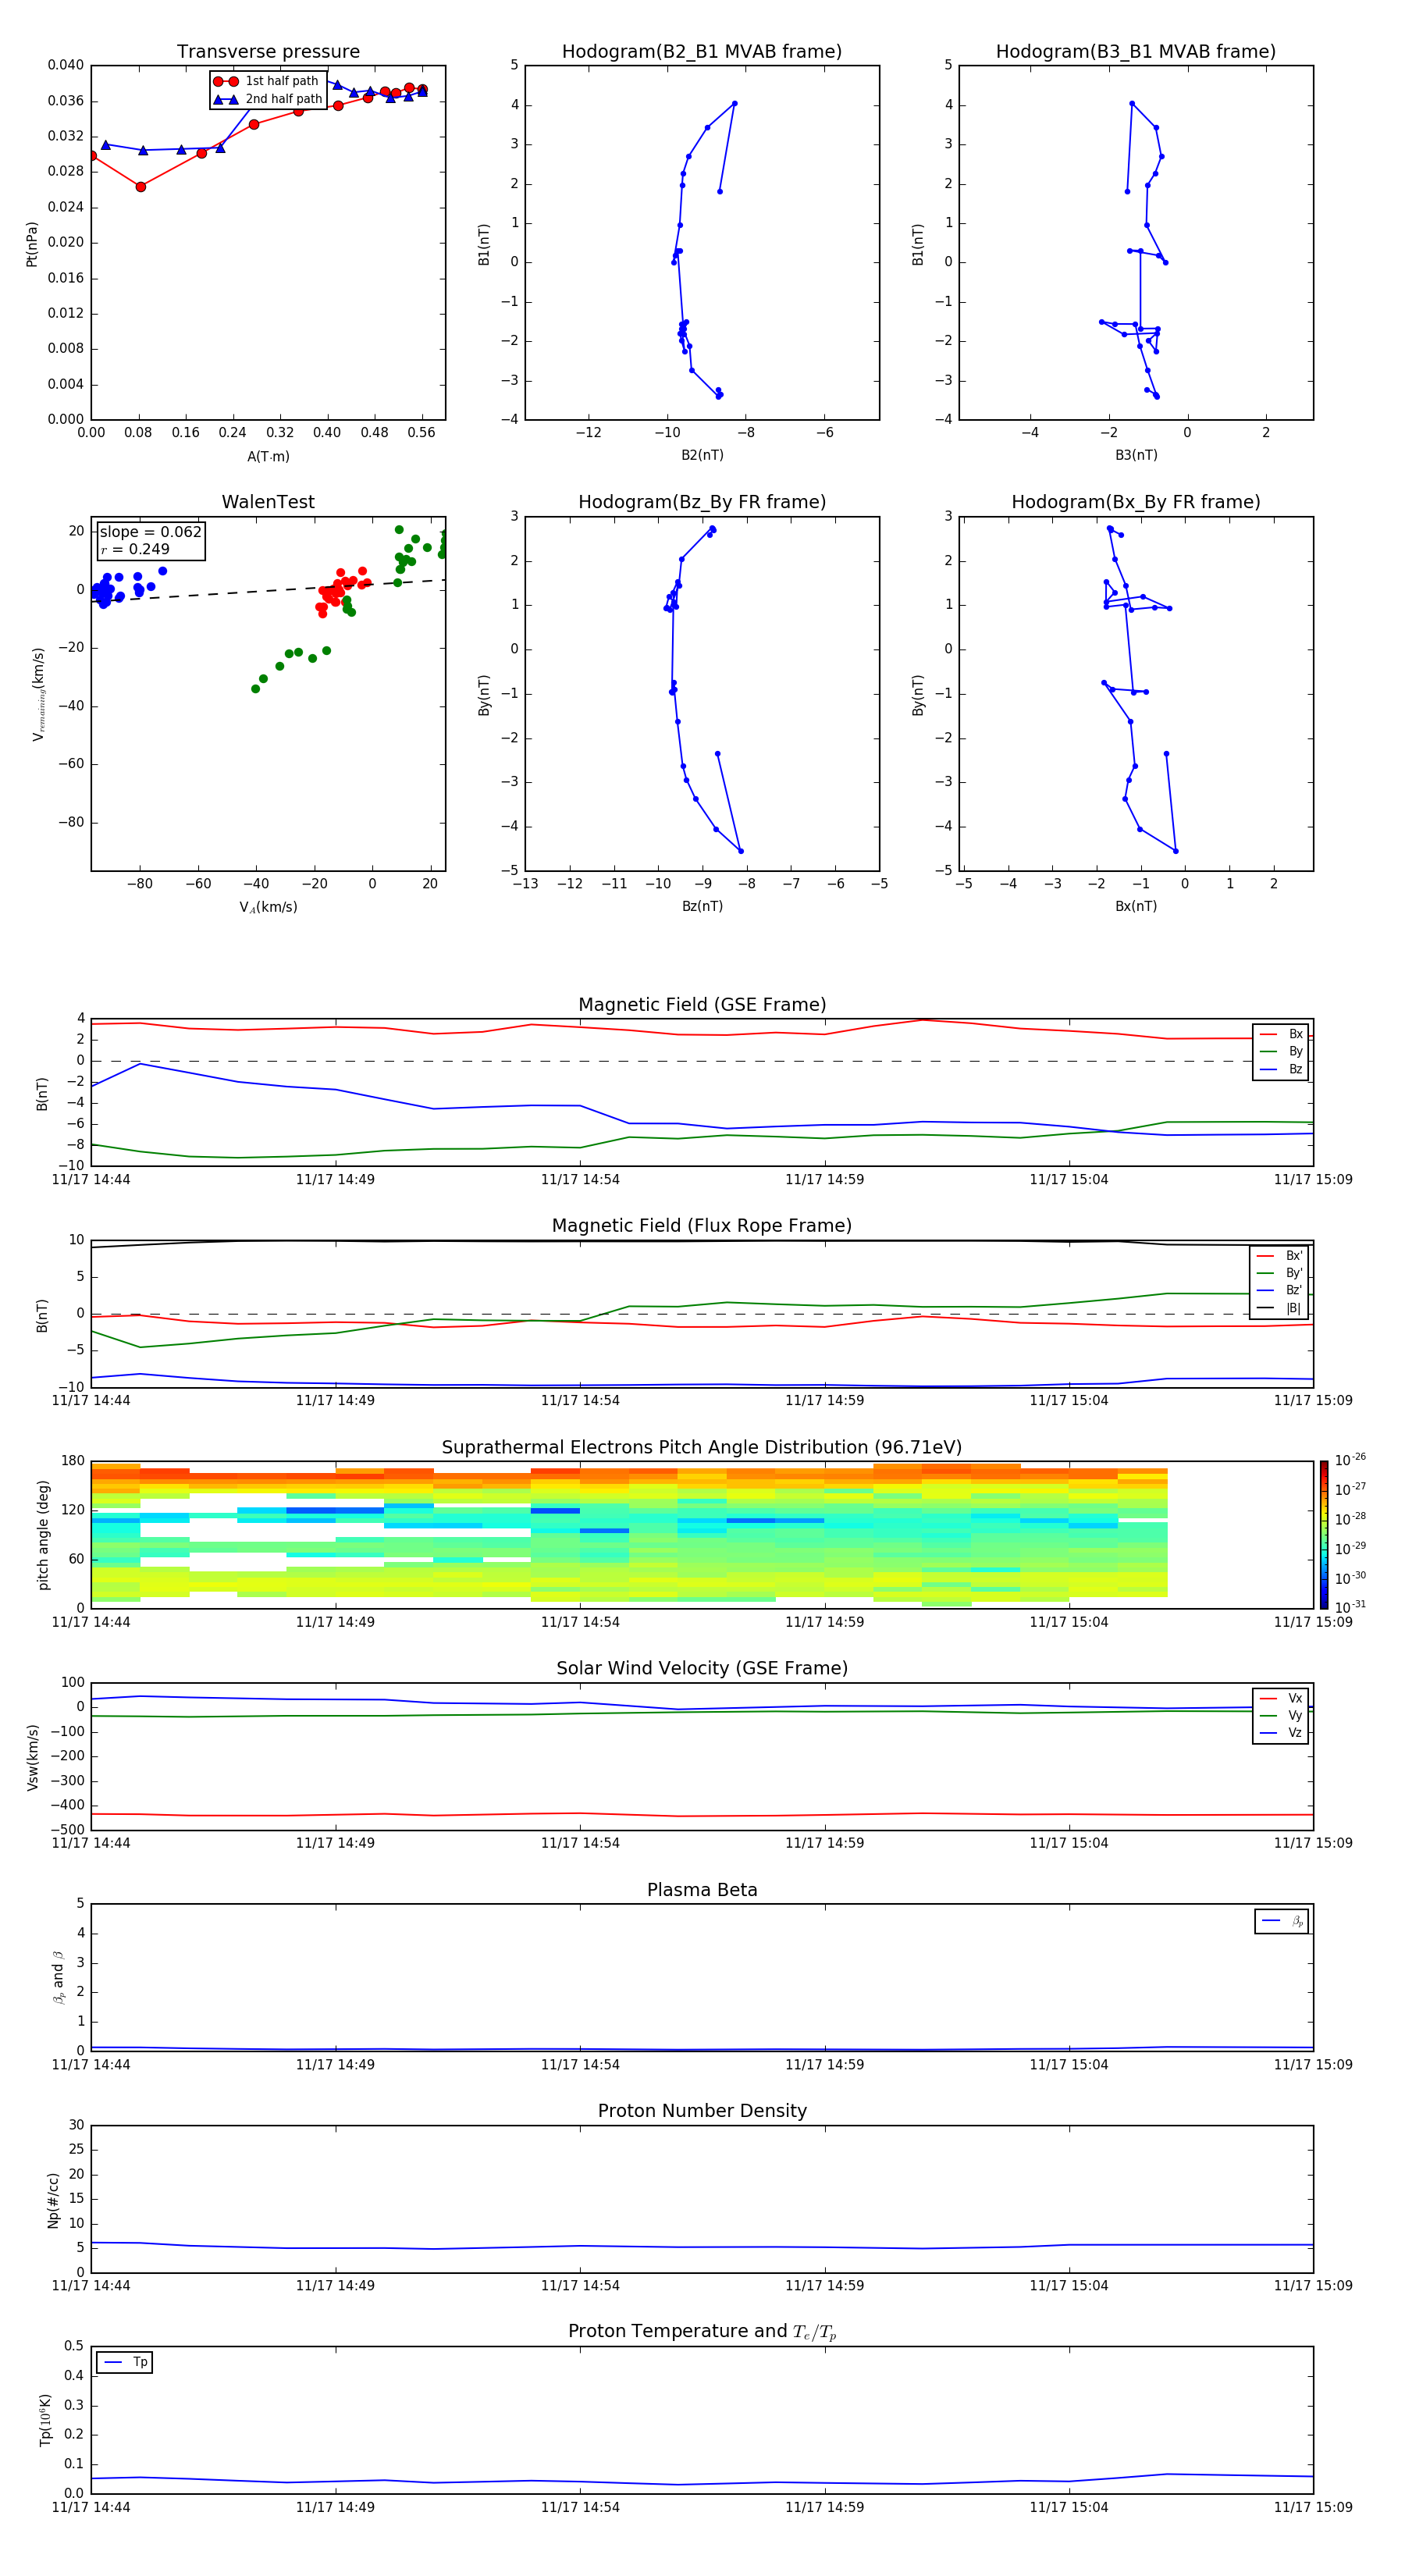Click the "Tp(10^6K)" y-axis label
The image size is (1405, 2576).
pos(45,2420)
